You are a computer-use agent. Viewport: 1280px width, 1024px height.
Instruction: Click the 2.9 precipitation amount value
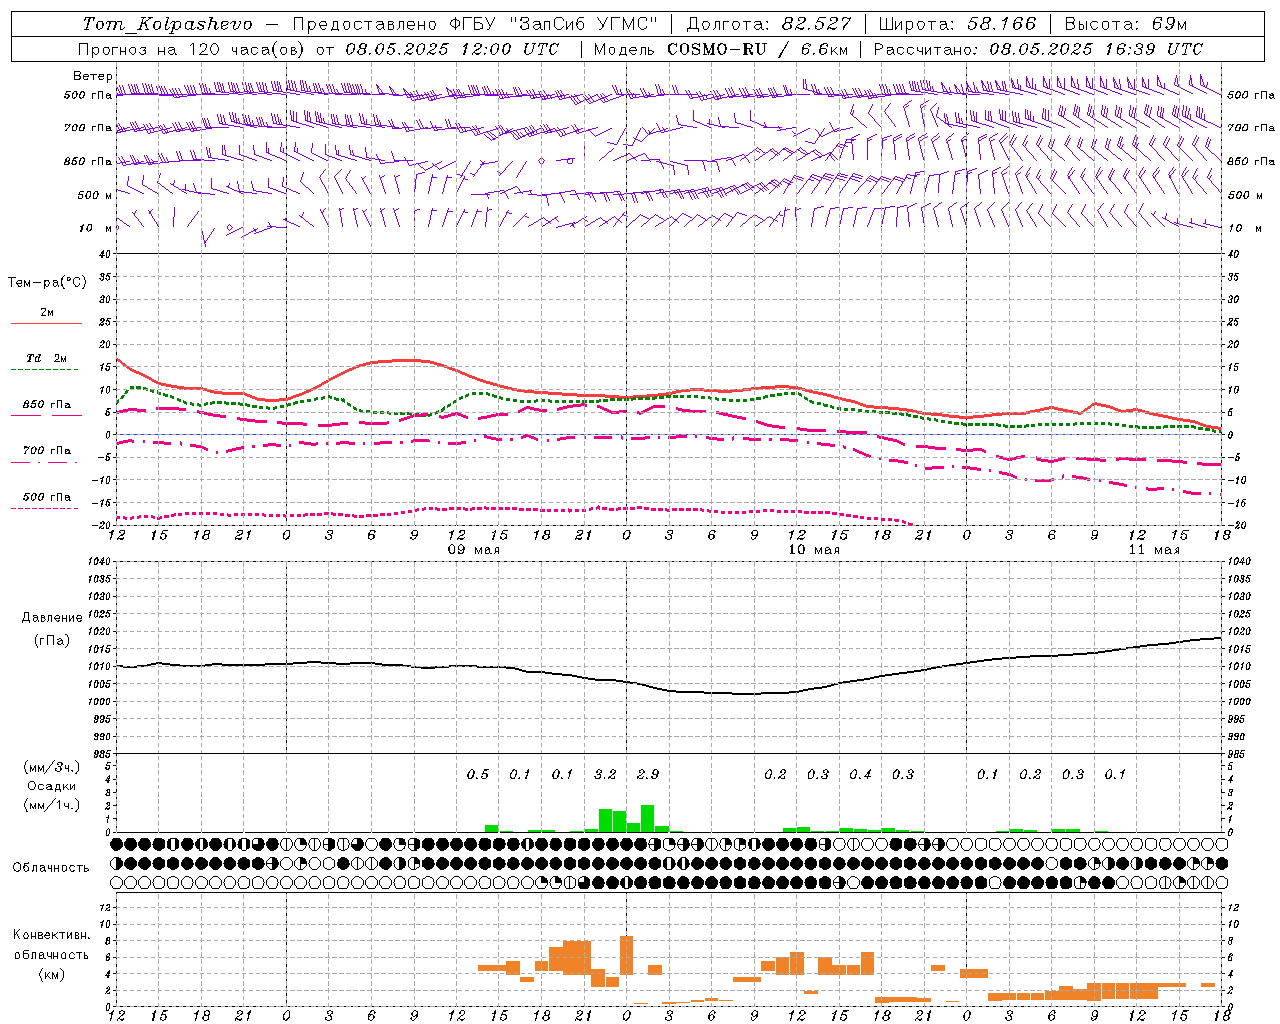point(648,774)
